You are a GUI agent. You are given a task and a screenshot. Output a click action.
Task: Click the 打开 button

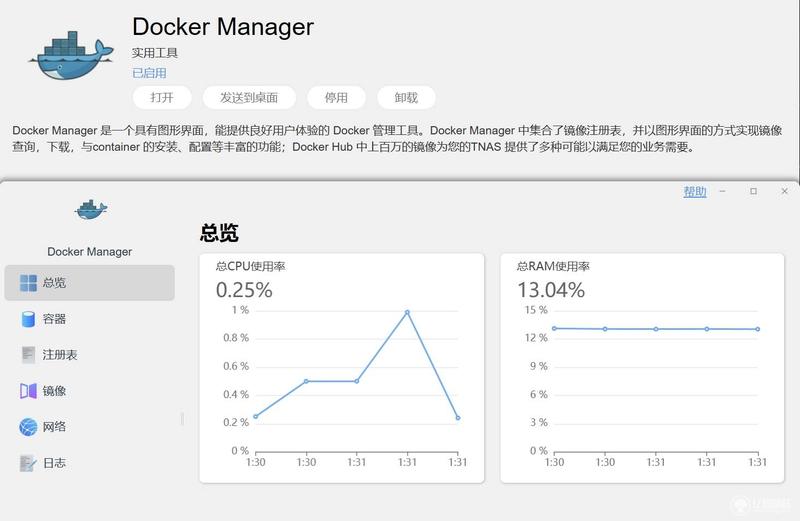point(162,97)
